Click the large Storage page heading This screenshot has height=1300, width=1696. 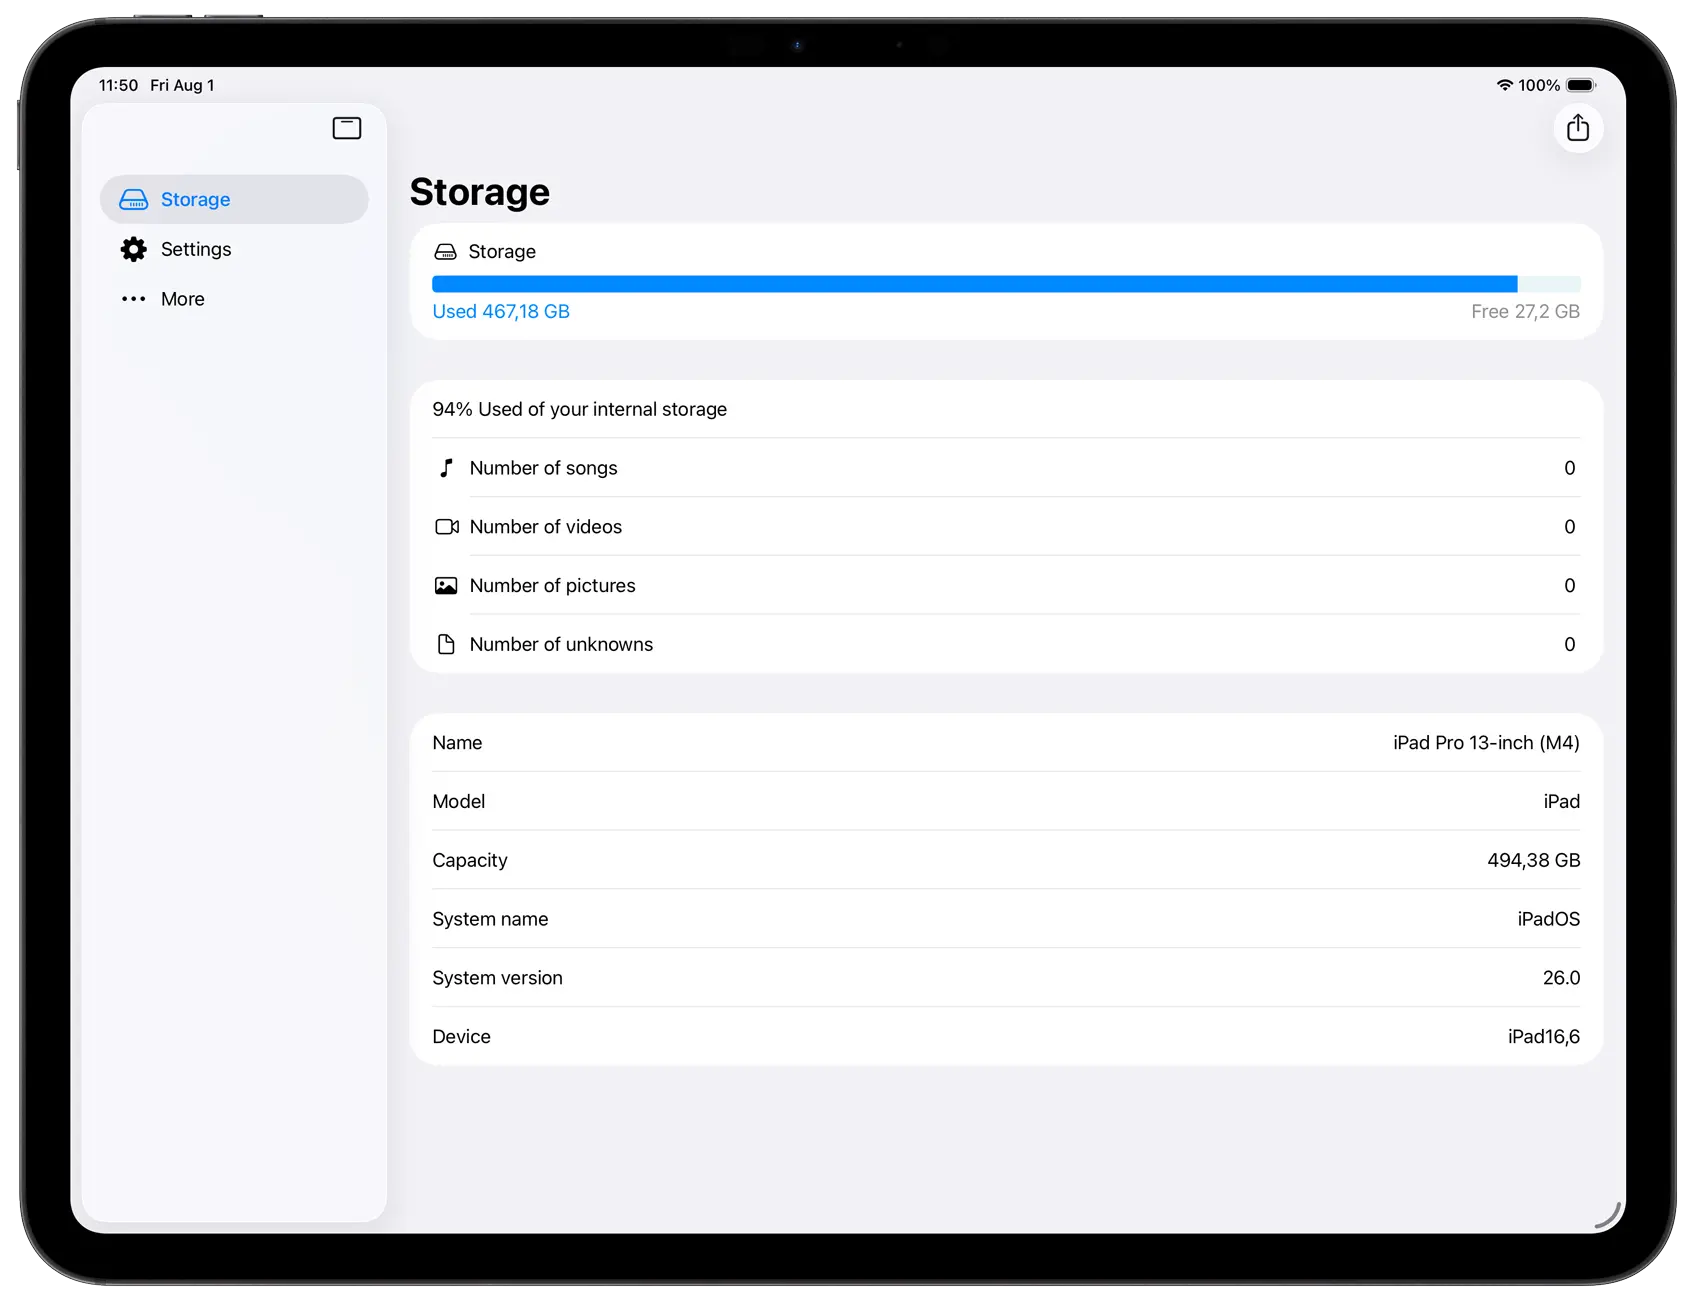(480, 192)
